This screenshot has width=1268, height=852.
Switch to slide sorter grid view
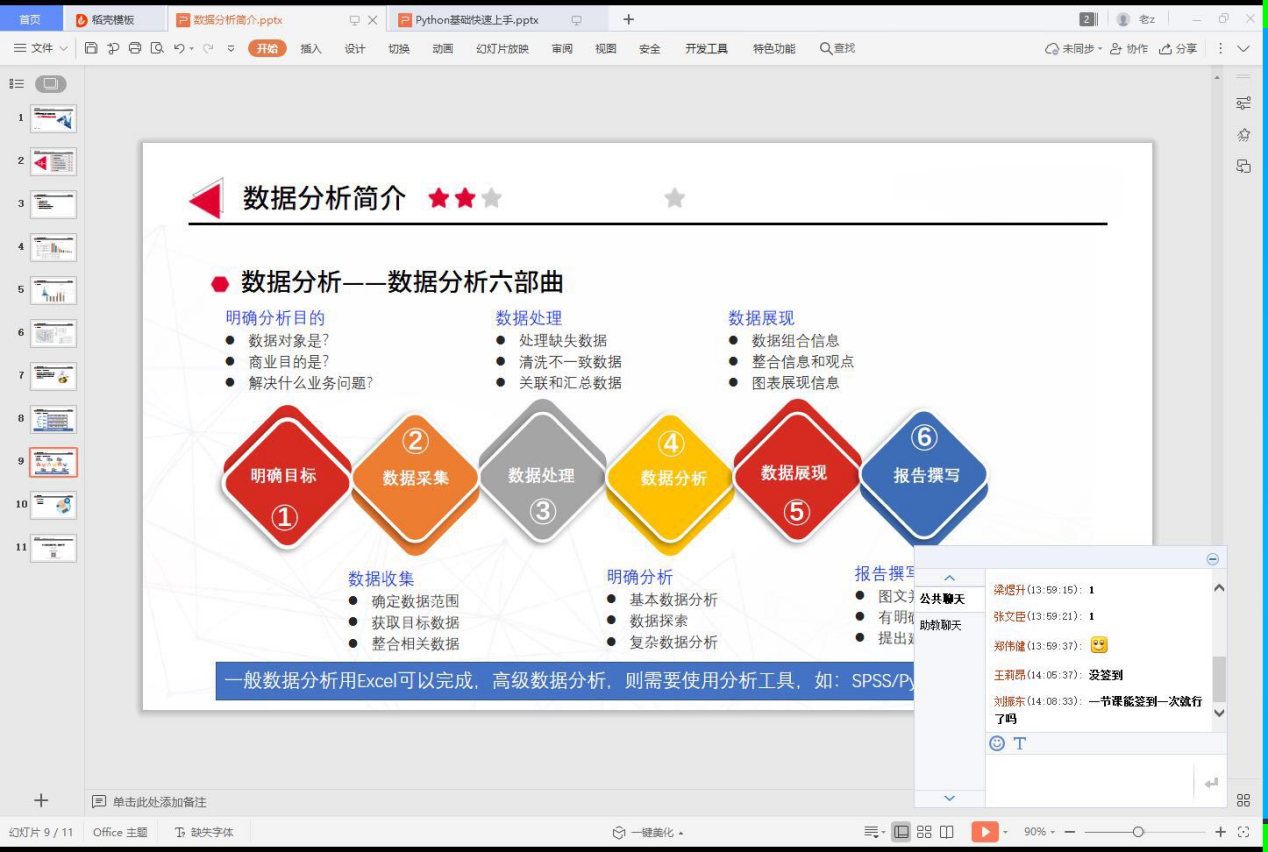[924, 832]
